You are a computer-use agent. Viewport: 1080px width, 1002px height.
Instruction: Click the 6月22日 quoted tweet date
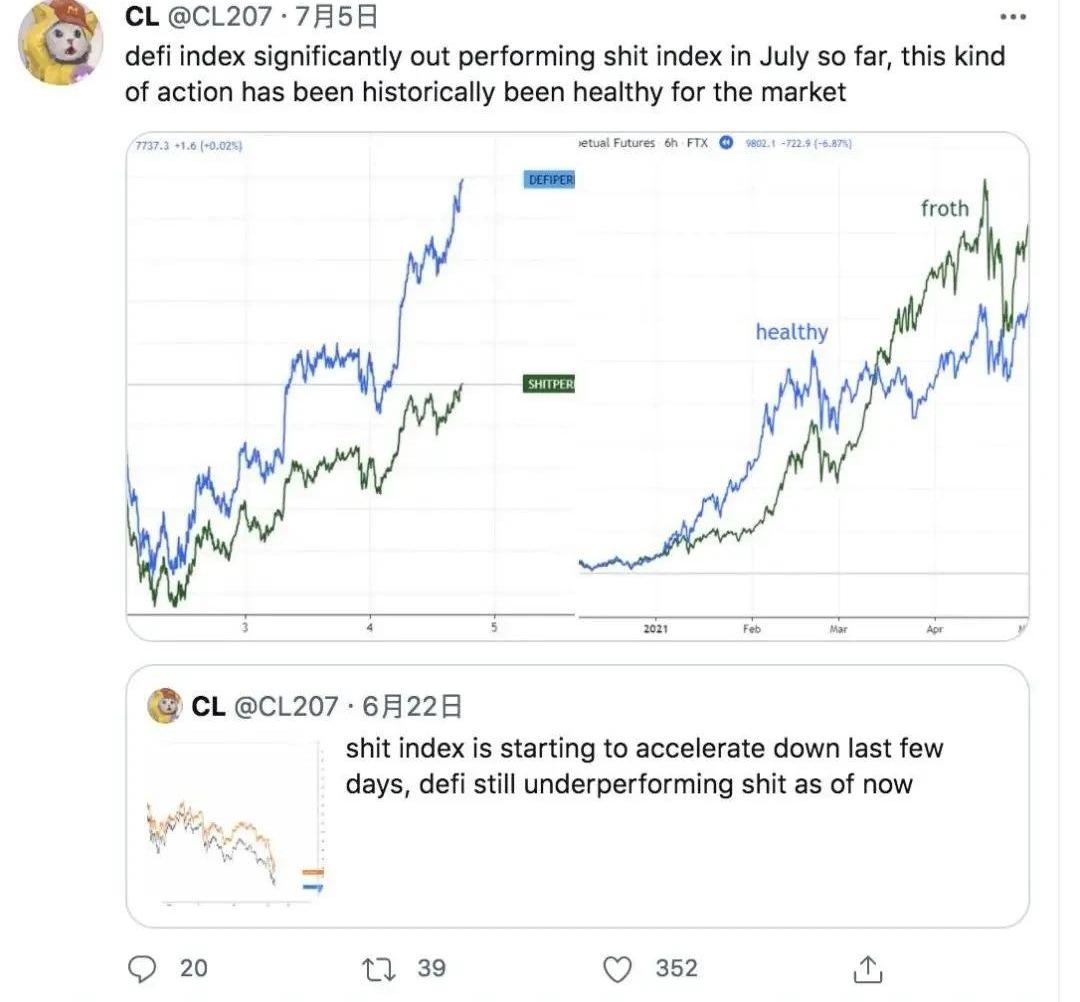[413, 706]
